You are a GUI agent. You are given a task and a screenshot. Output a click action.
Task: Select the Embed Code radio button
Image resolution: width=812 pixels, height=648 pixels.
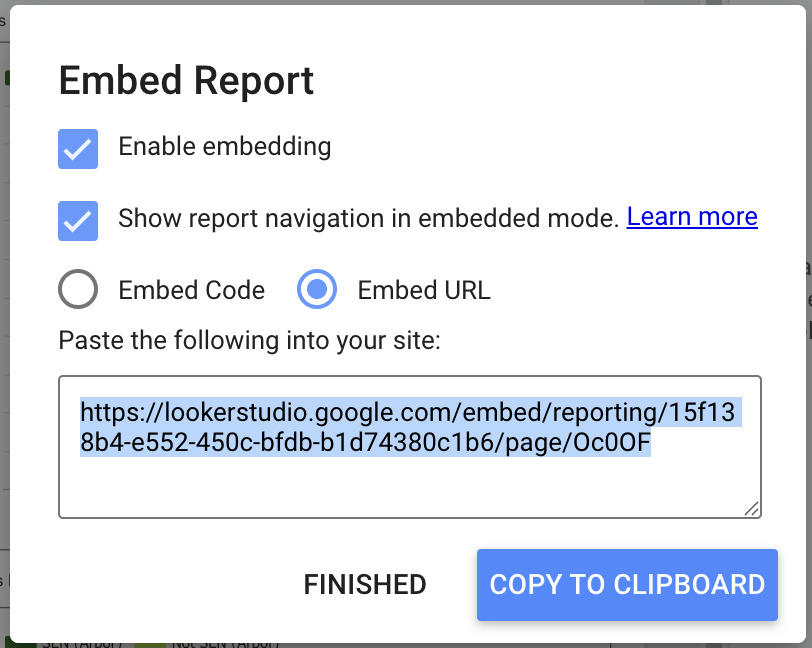point(78,290)
